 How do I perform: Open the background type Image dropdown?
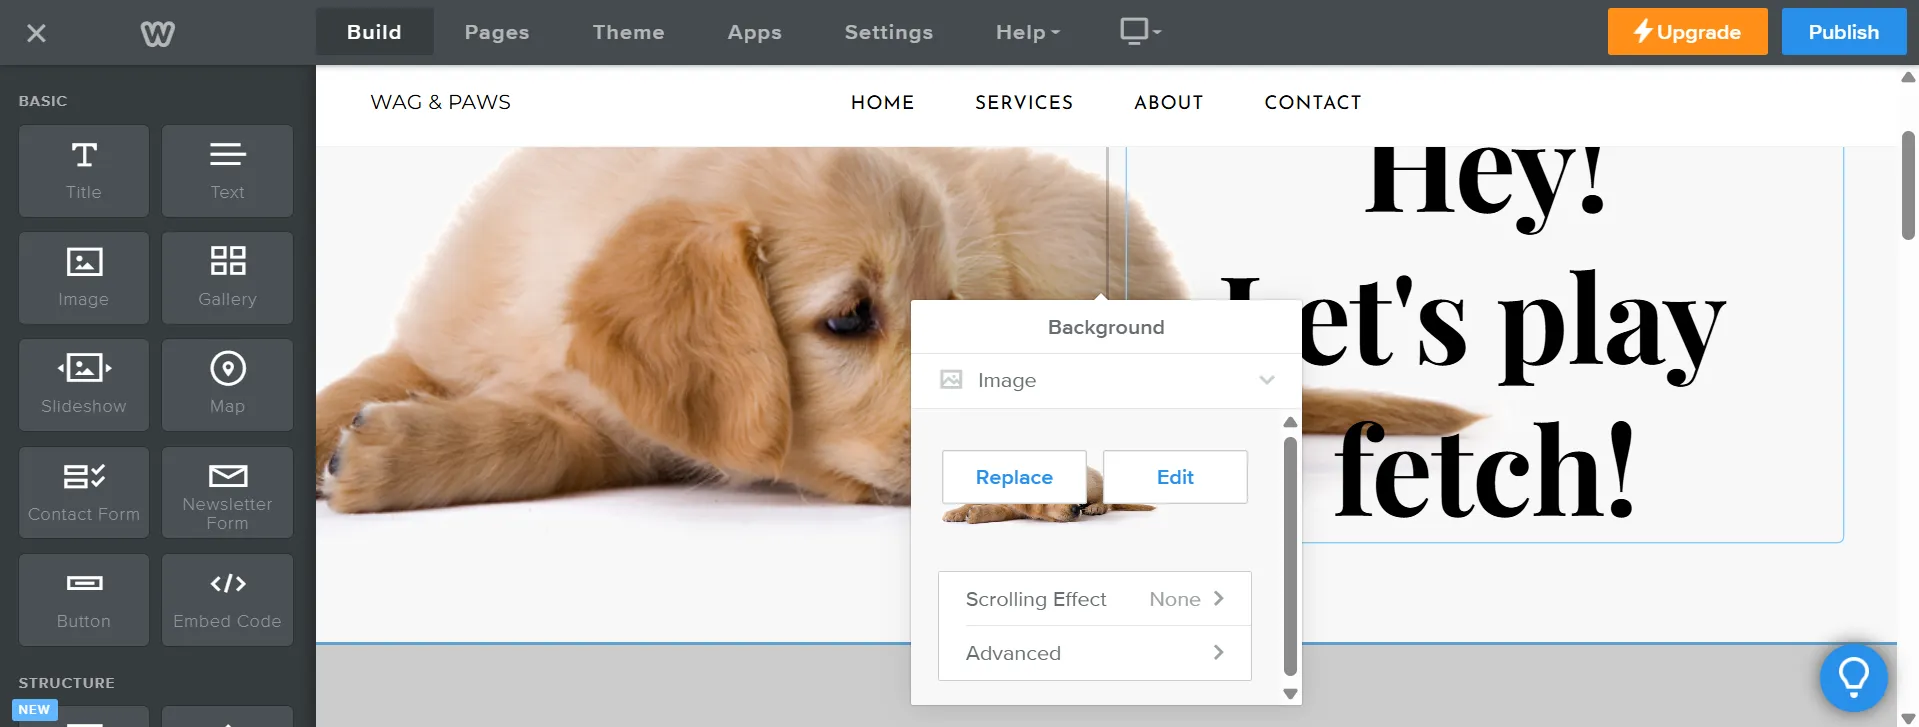pyautogui.click(x=1106, y=380)
